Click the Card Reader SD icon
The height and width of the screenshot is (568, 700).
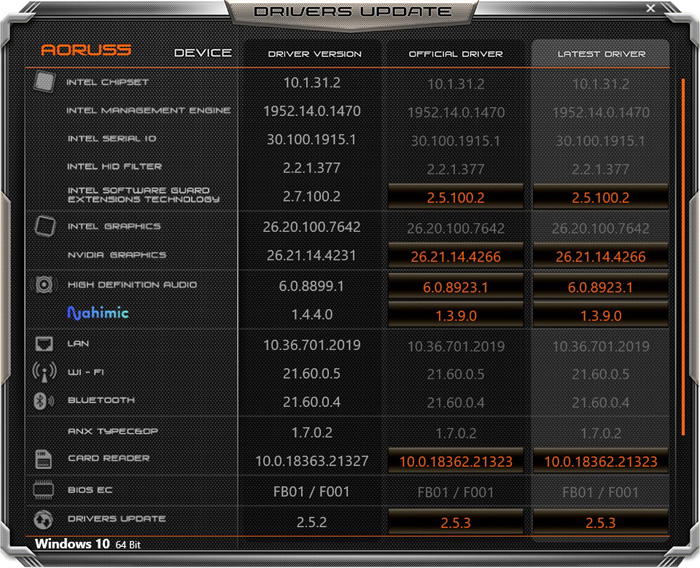[x=43, y=459]
